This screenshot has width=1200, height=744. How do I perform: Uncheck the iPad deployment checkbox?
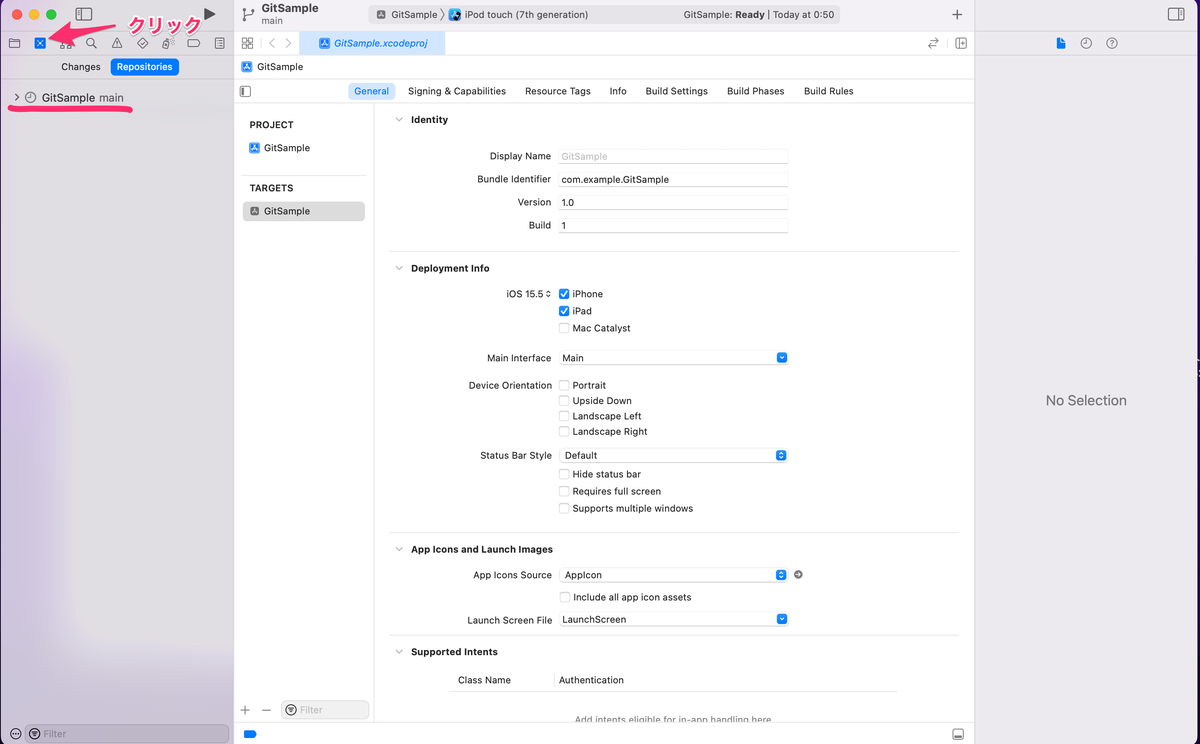(564, 311)
